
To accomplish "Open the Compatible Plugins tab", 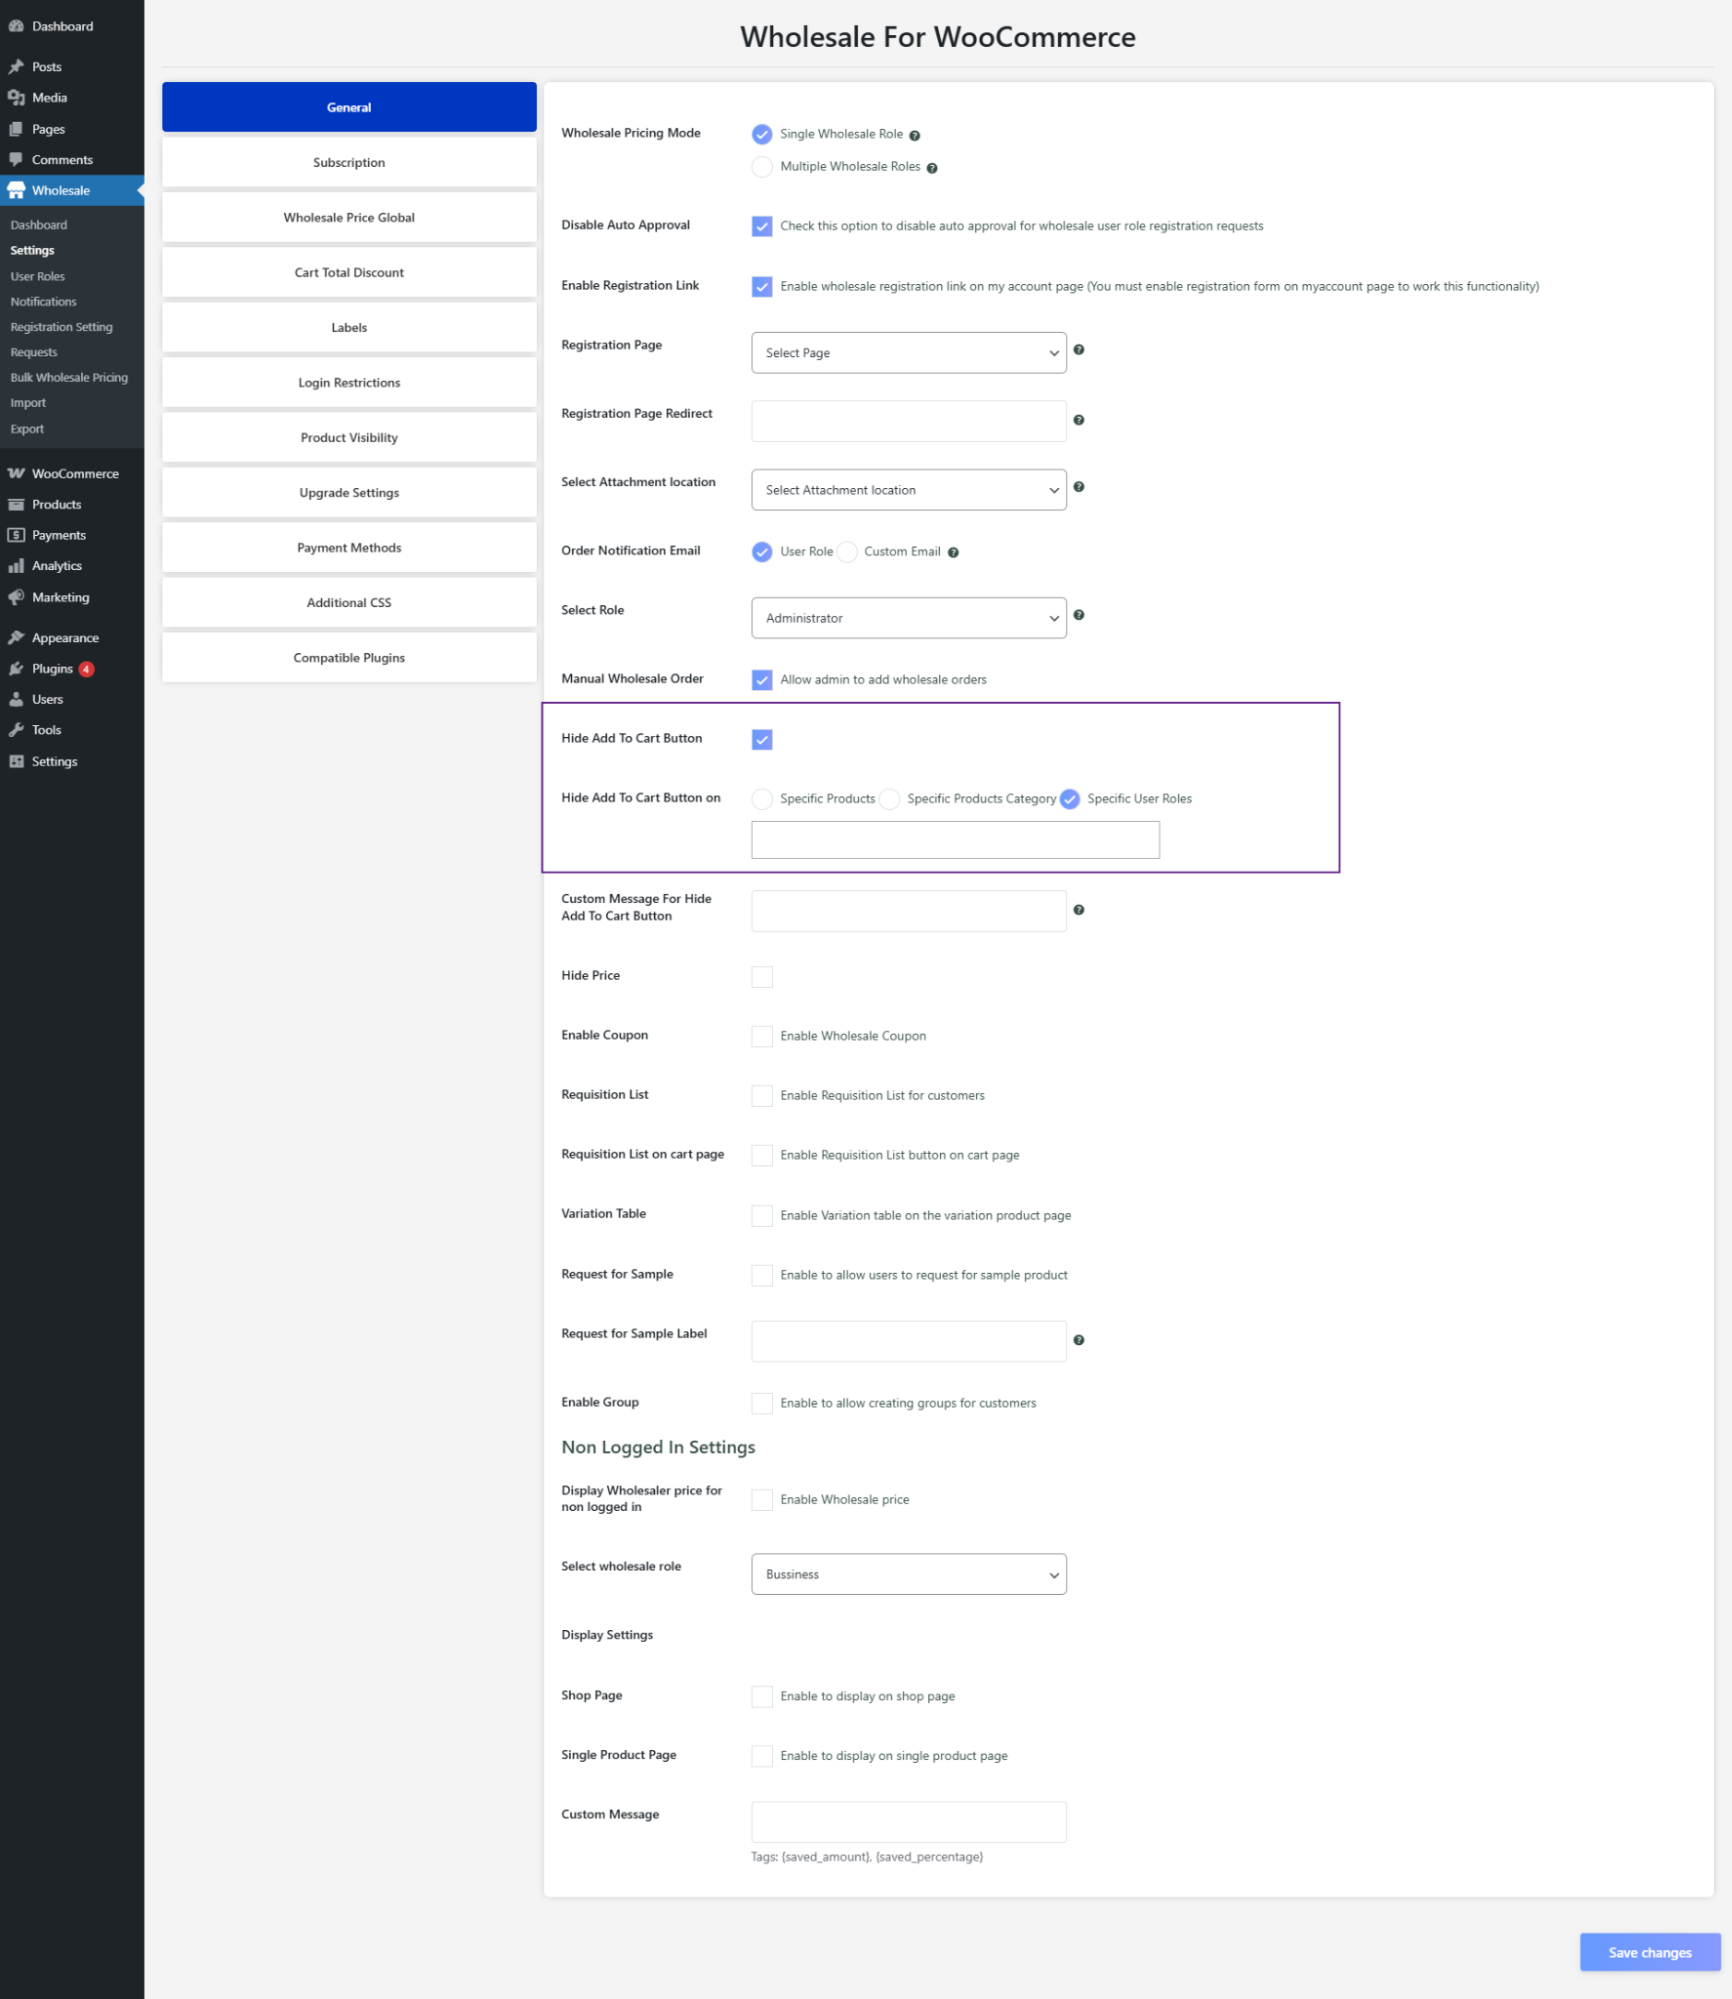I will [349, 657].
